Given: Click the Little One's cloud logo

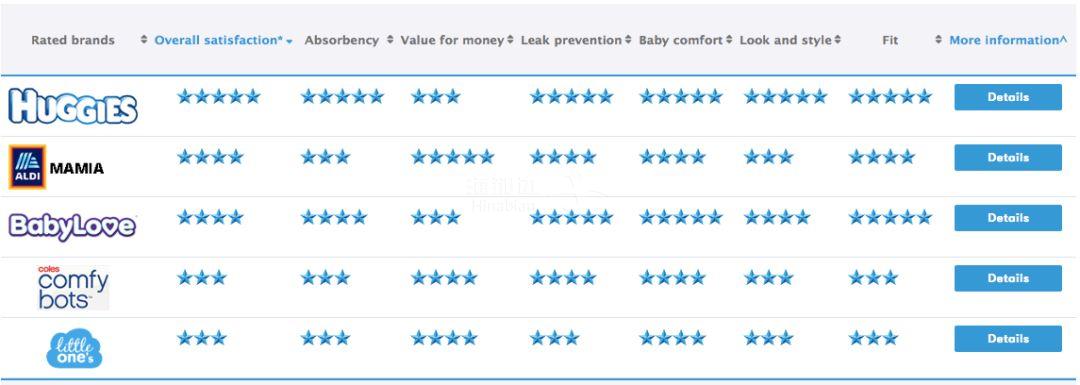Looking at the screenshot, I should (74, 348).
